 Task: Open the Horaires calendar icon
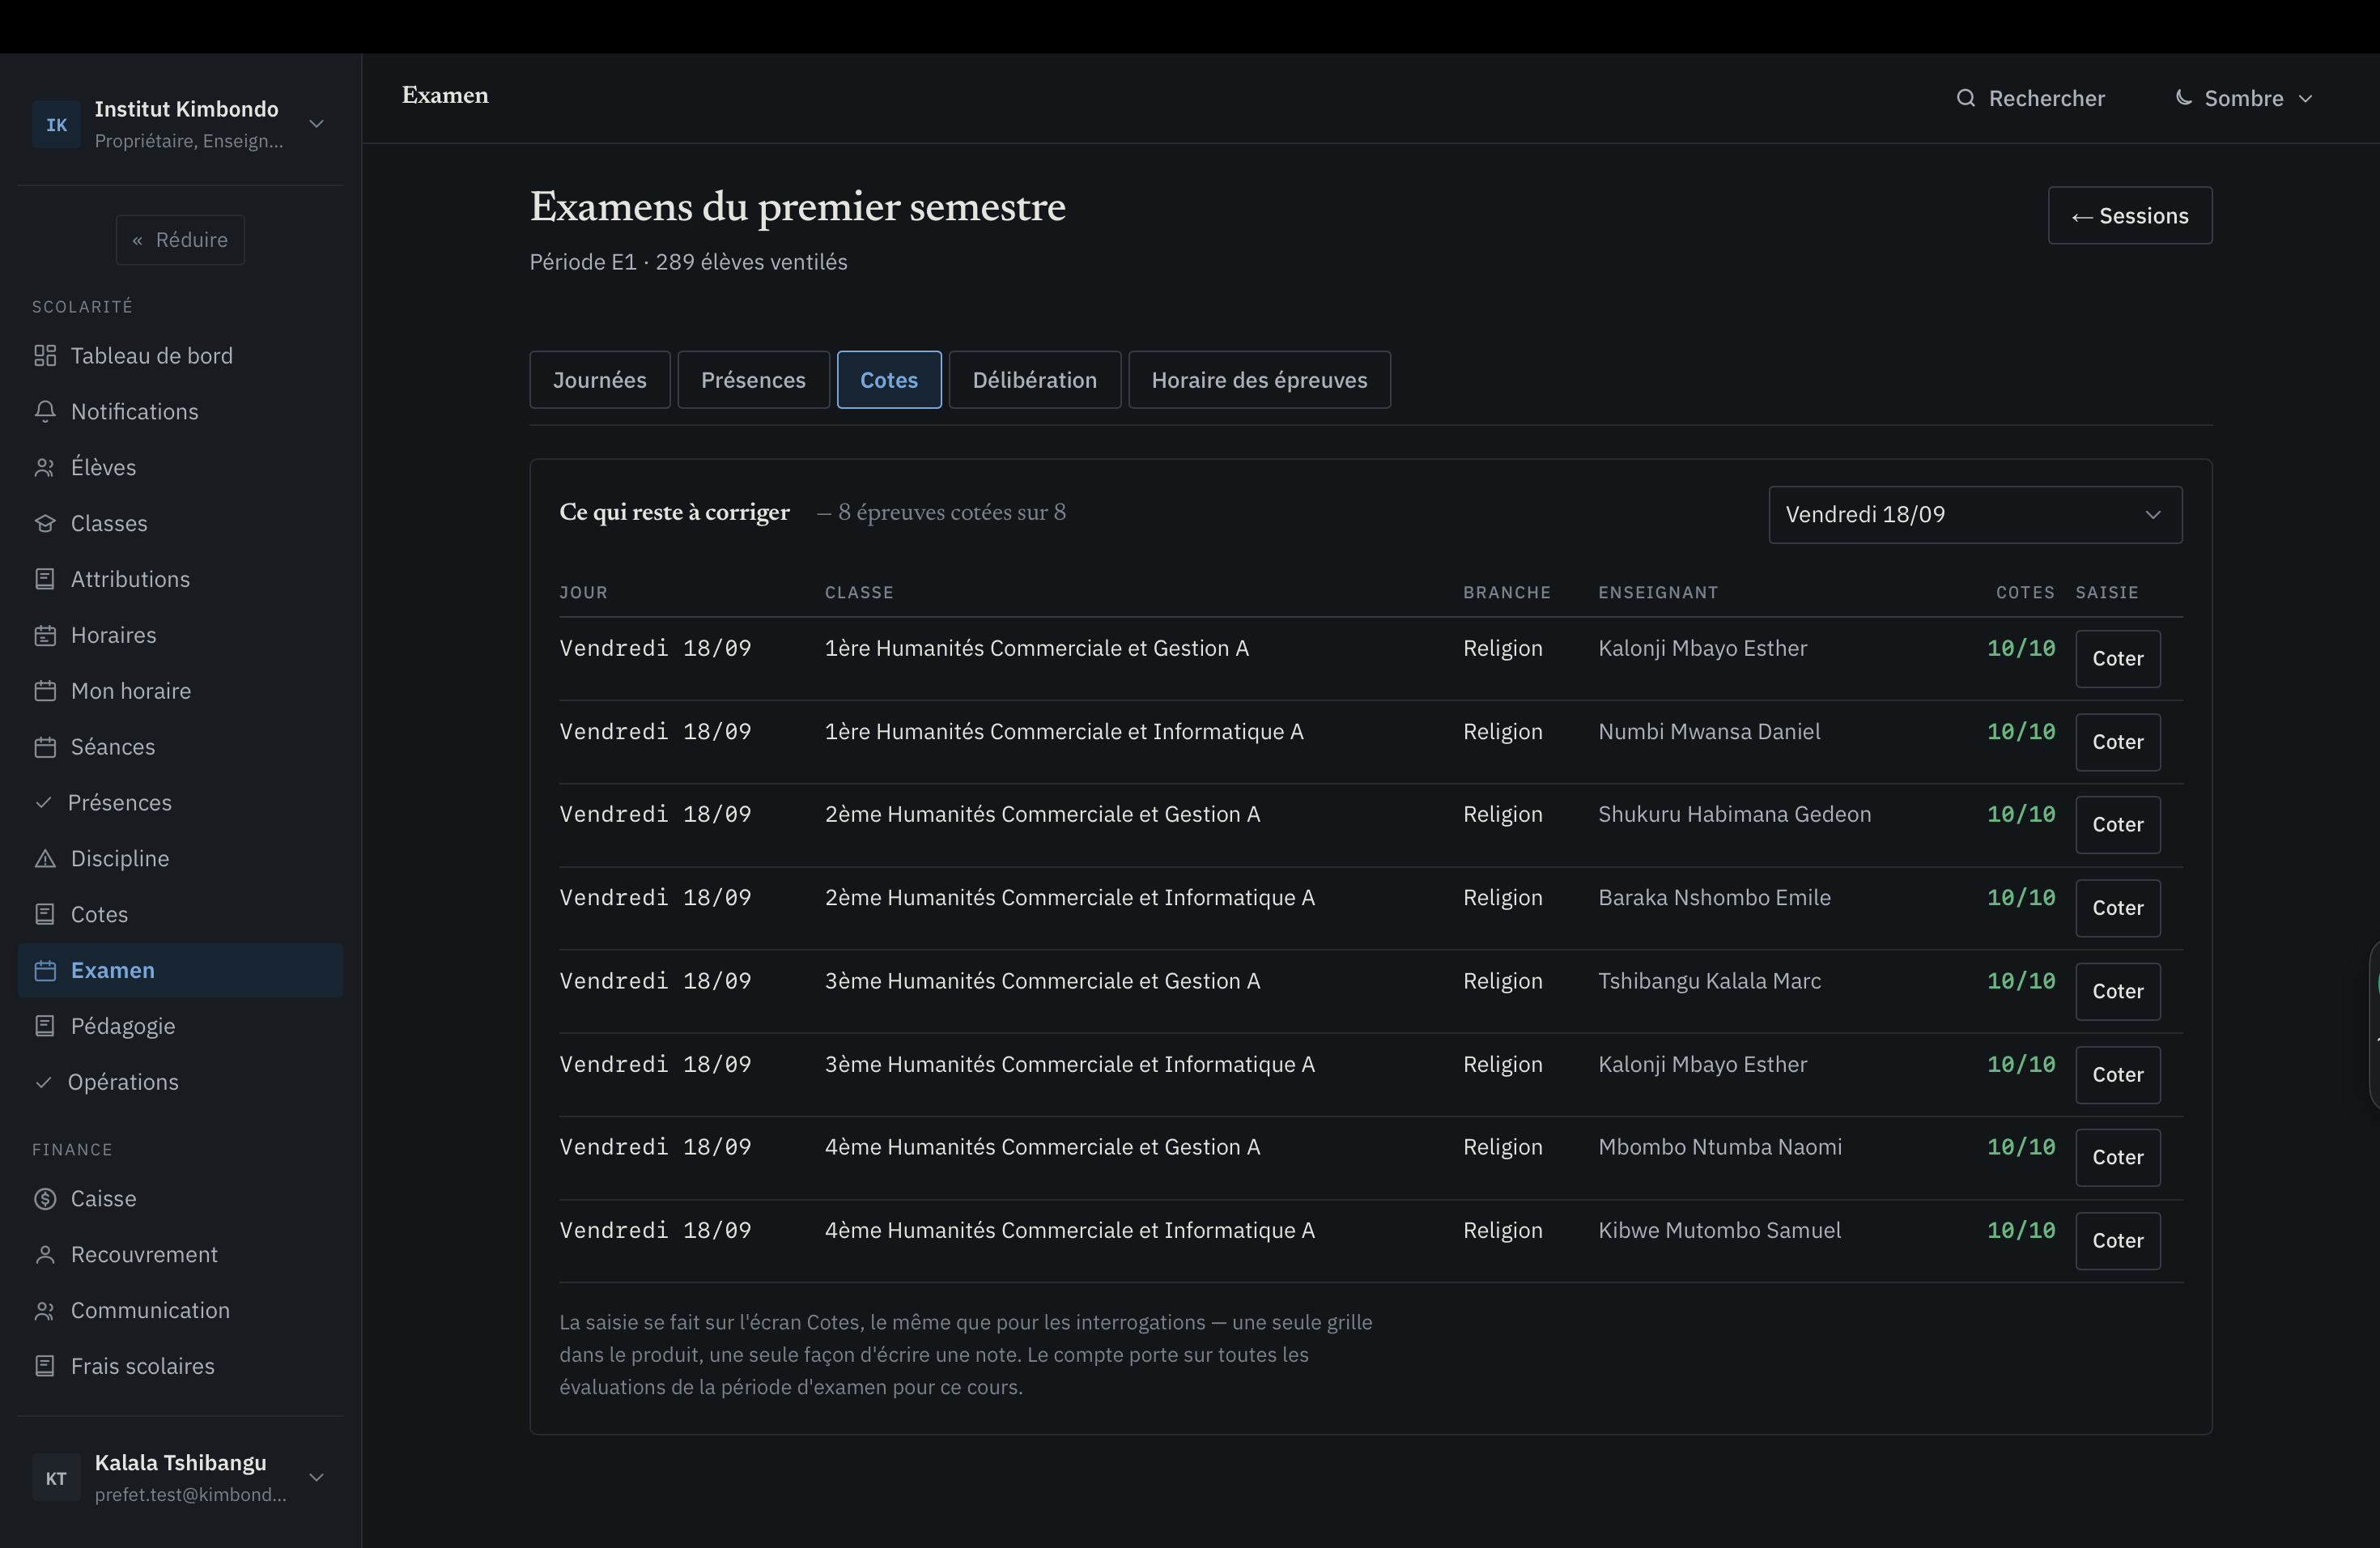point(45,636)
